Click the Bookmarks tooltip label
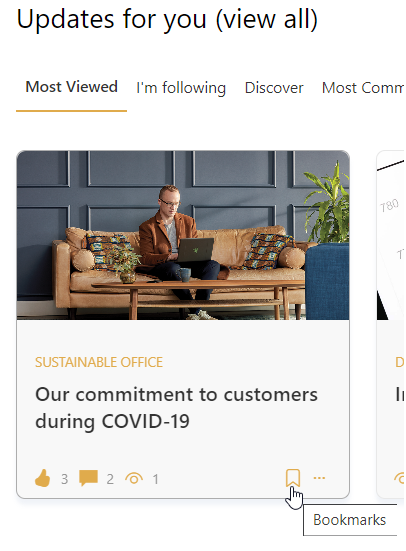 [x=349, y=520]
